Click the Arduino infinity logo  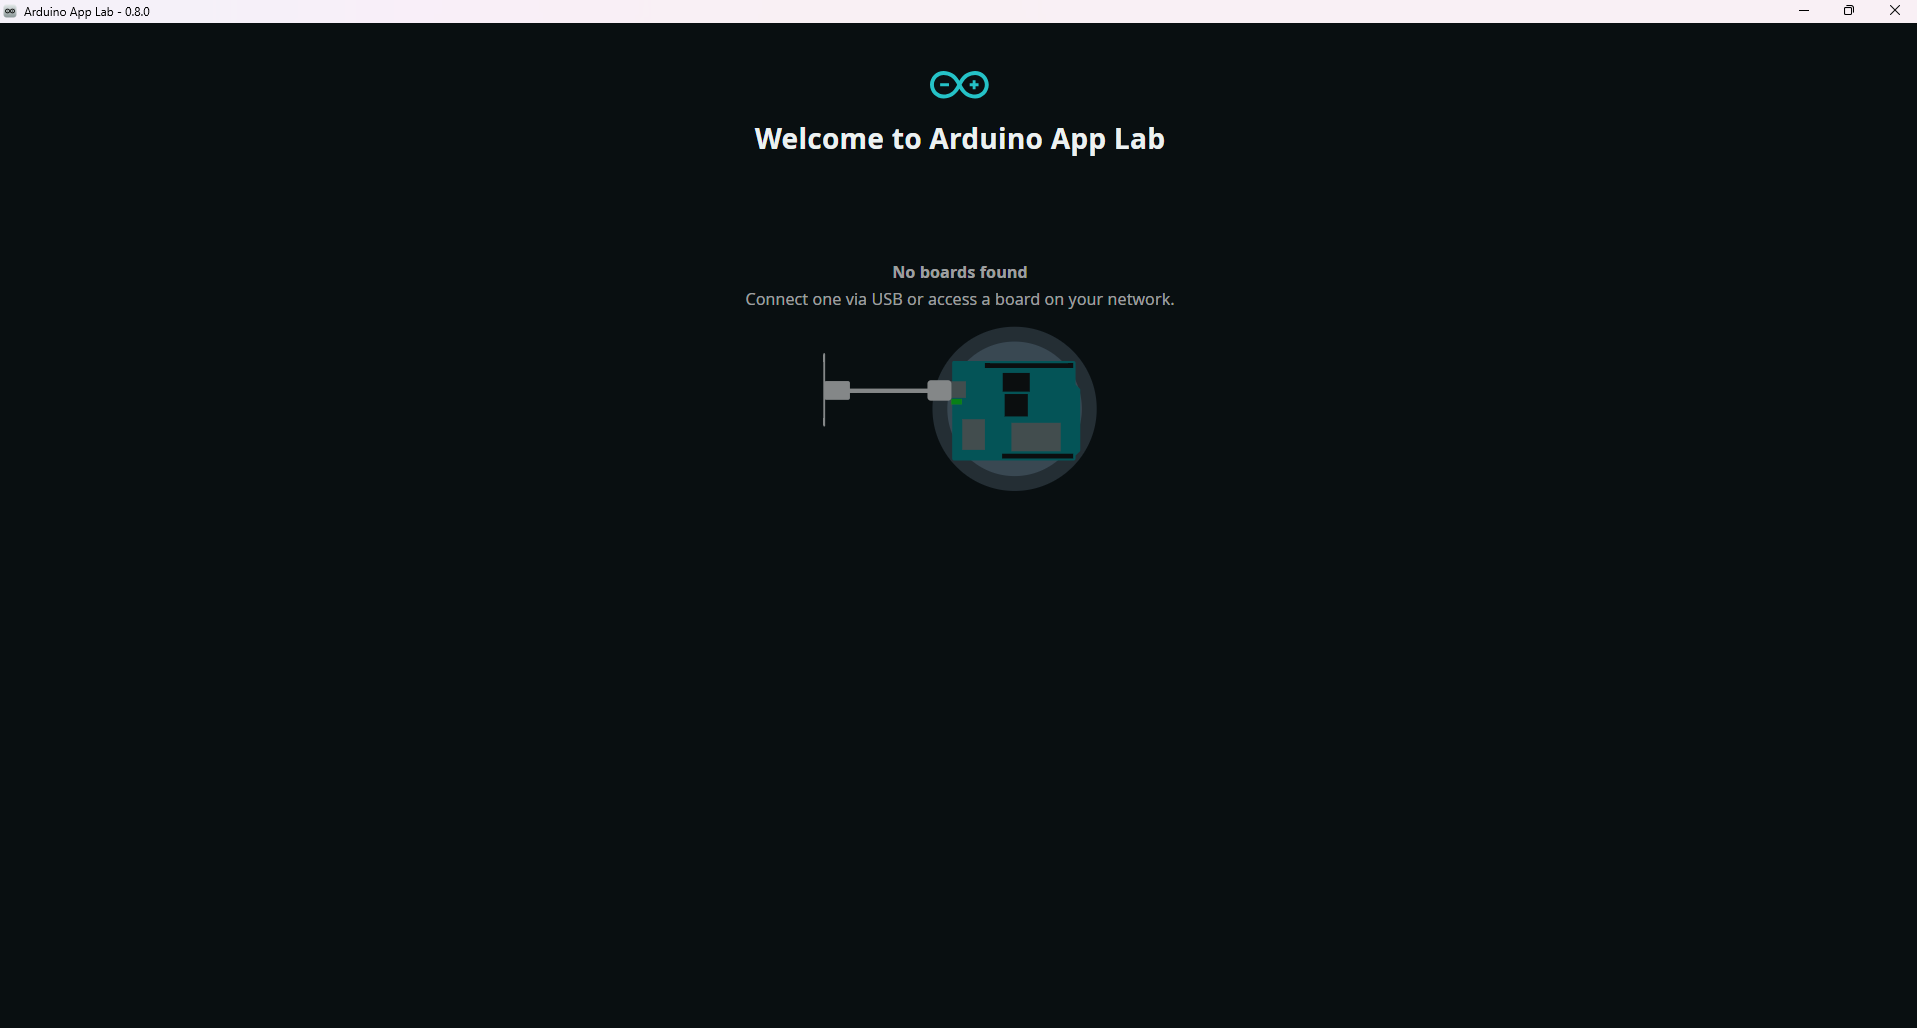click(959, 85)
